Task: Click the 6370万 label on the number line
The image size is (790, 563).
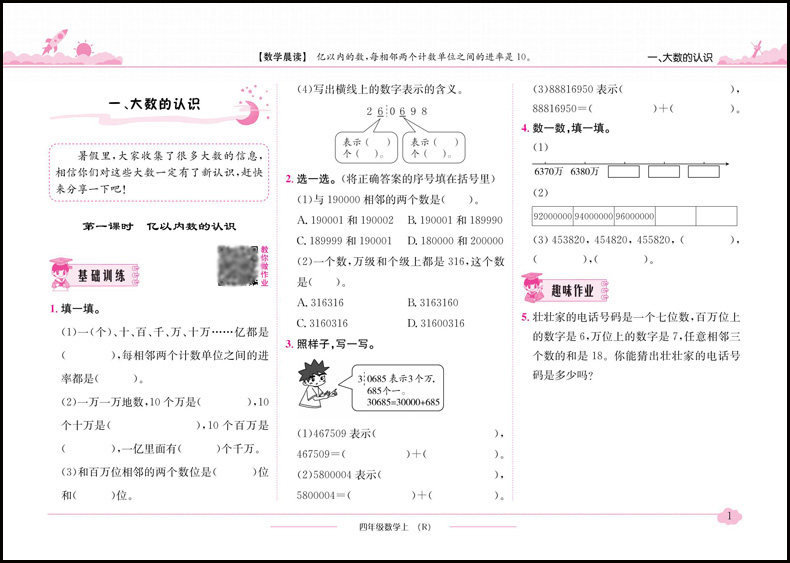Action: pos(548,171)
